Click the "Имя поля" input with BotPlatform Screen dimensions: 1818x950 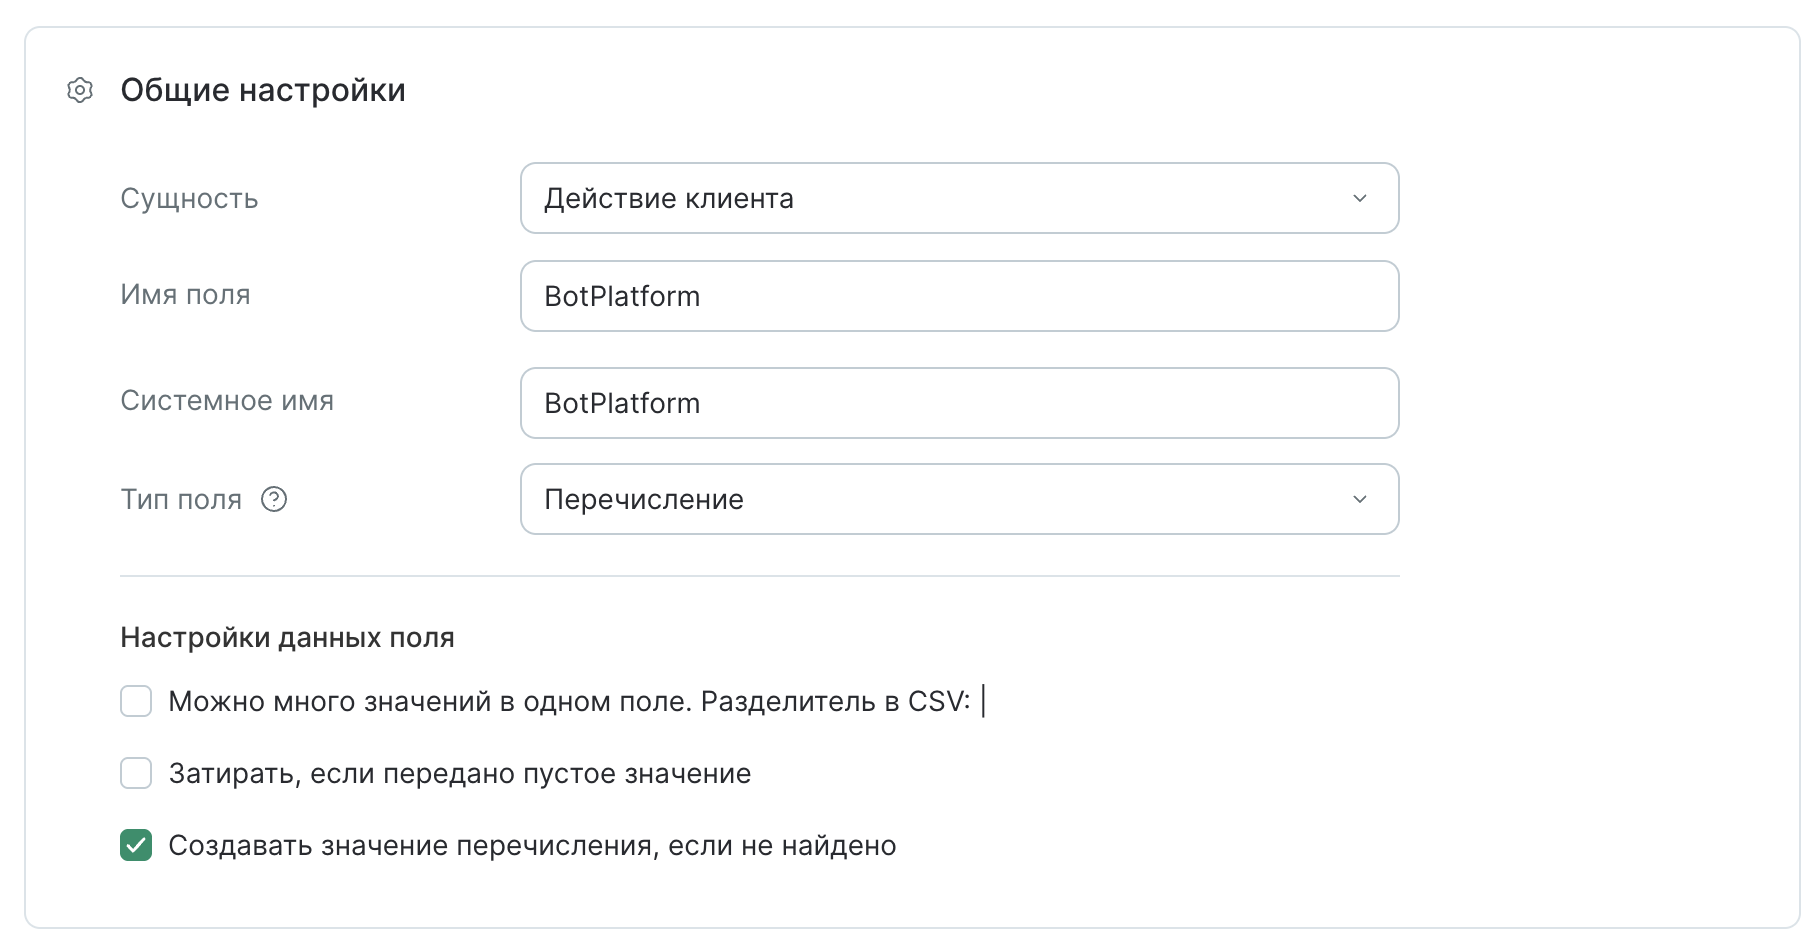click(958, 296)
